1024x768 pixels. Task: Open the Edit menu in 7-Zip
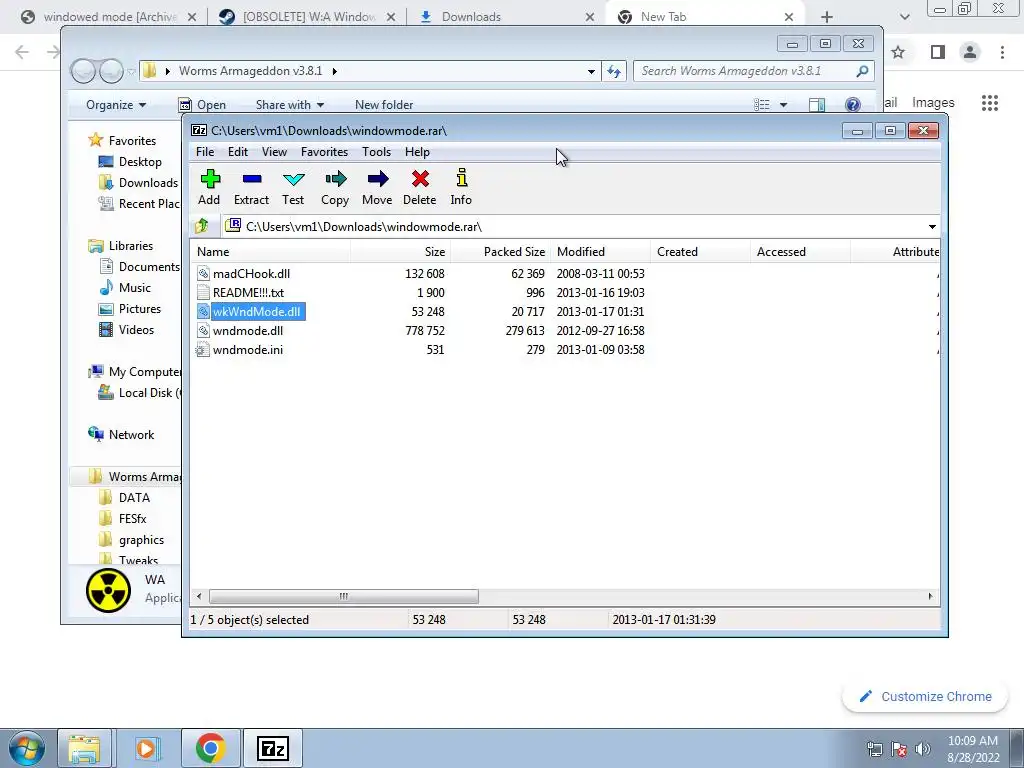click(x=238, y=152)
